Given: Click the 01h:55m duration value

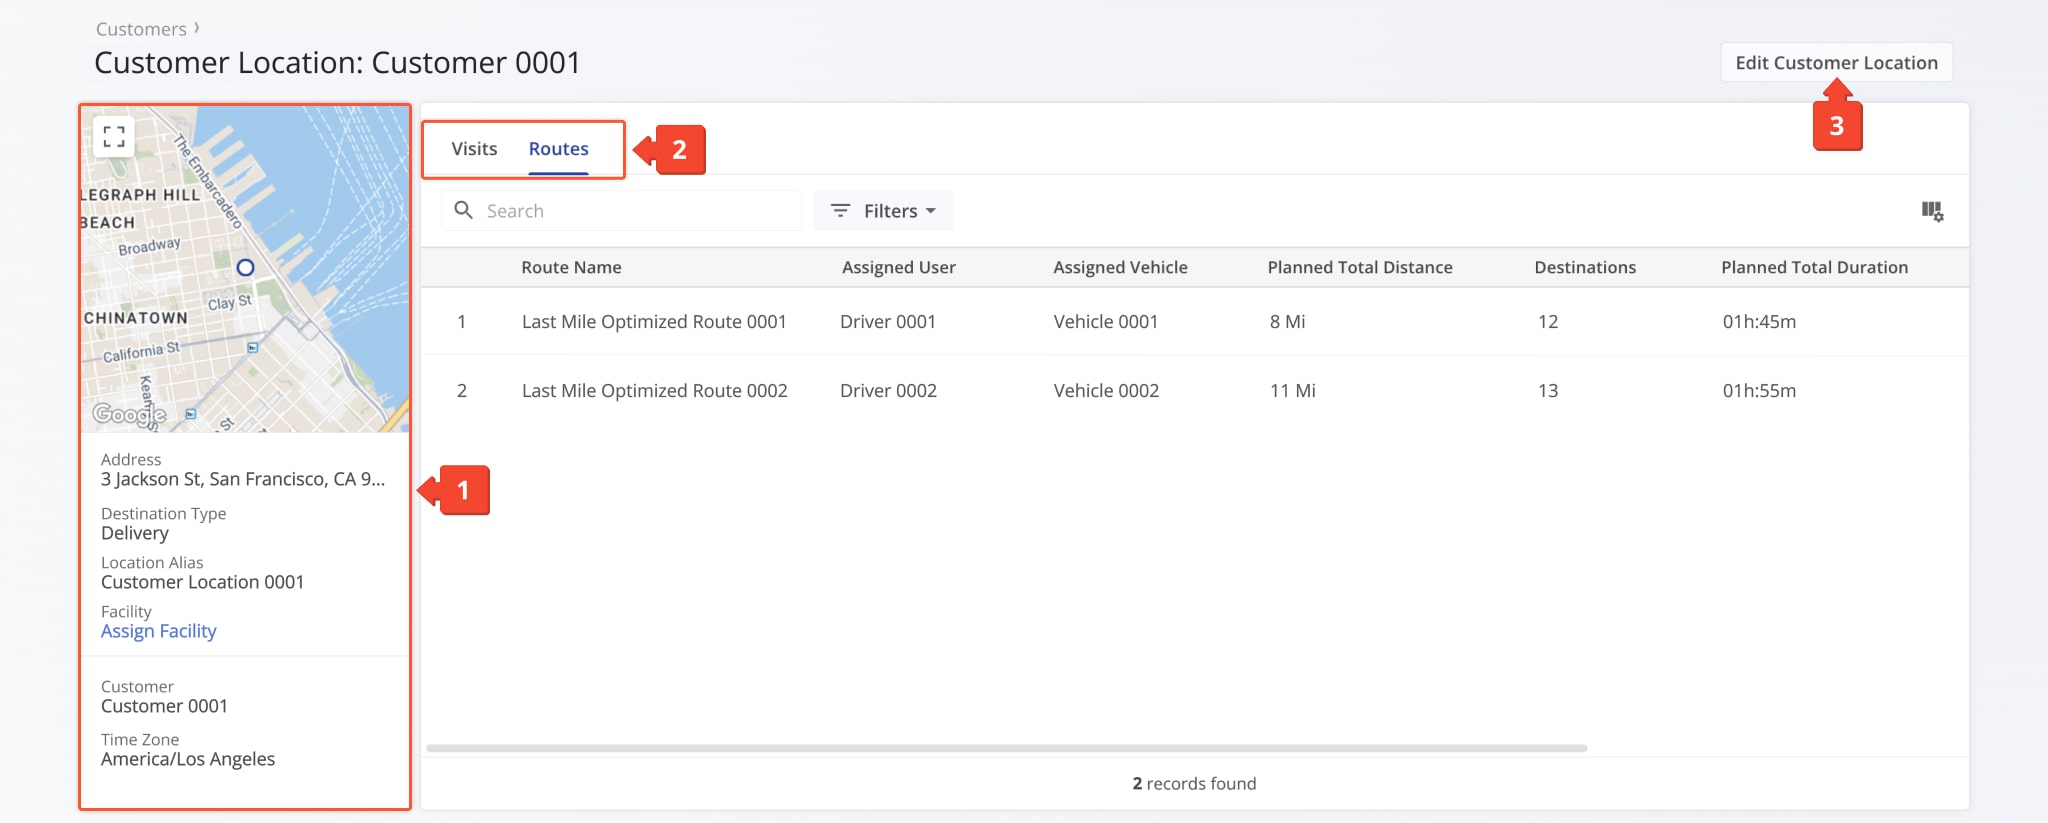Looking at the screenshot, I should 1759,391.
